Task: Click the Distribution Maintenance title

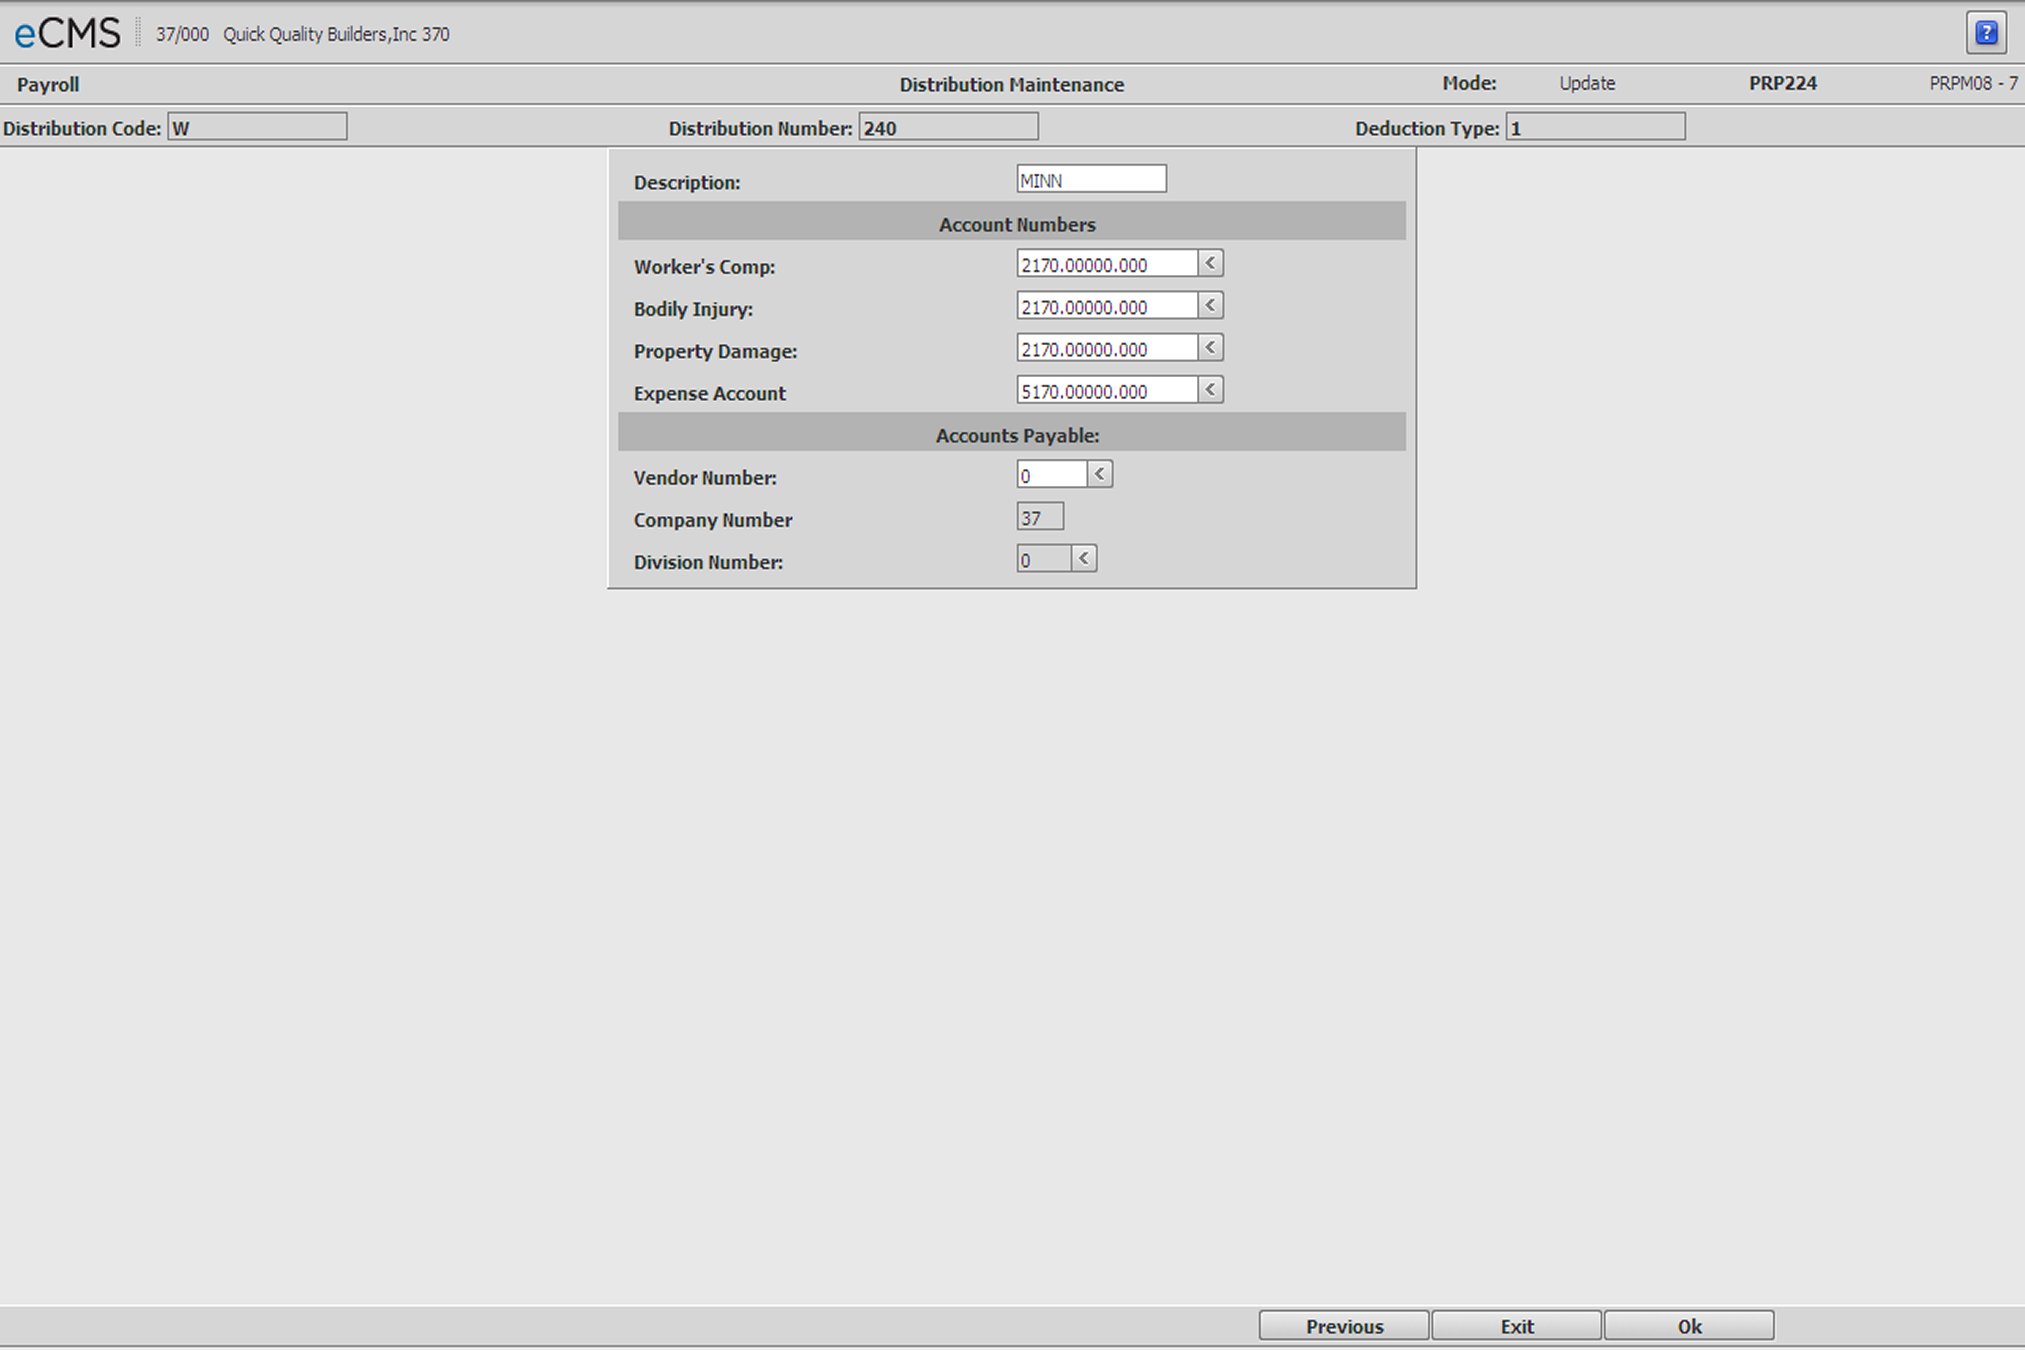Action: point(1011,85)
